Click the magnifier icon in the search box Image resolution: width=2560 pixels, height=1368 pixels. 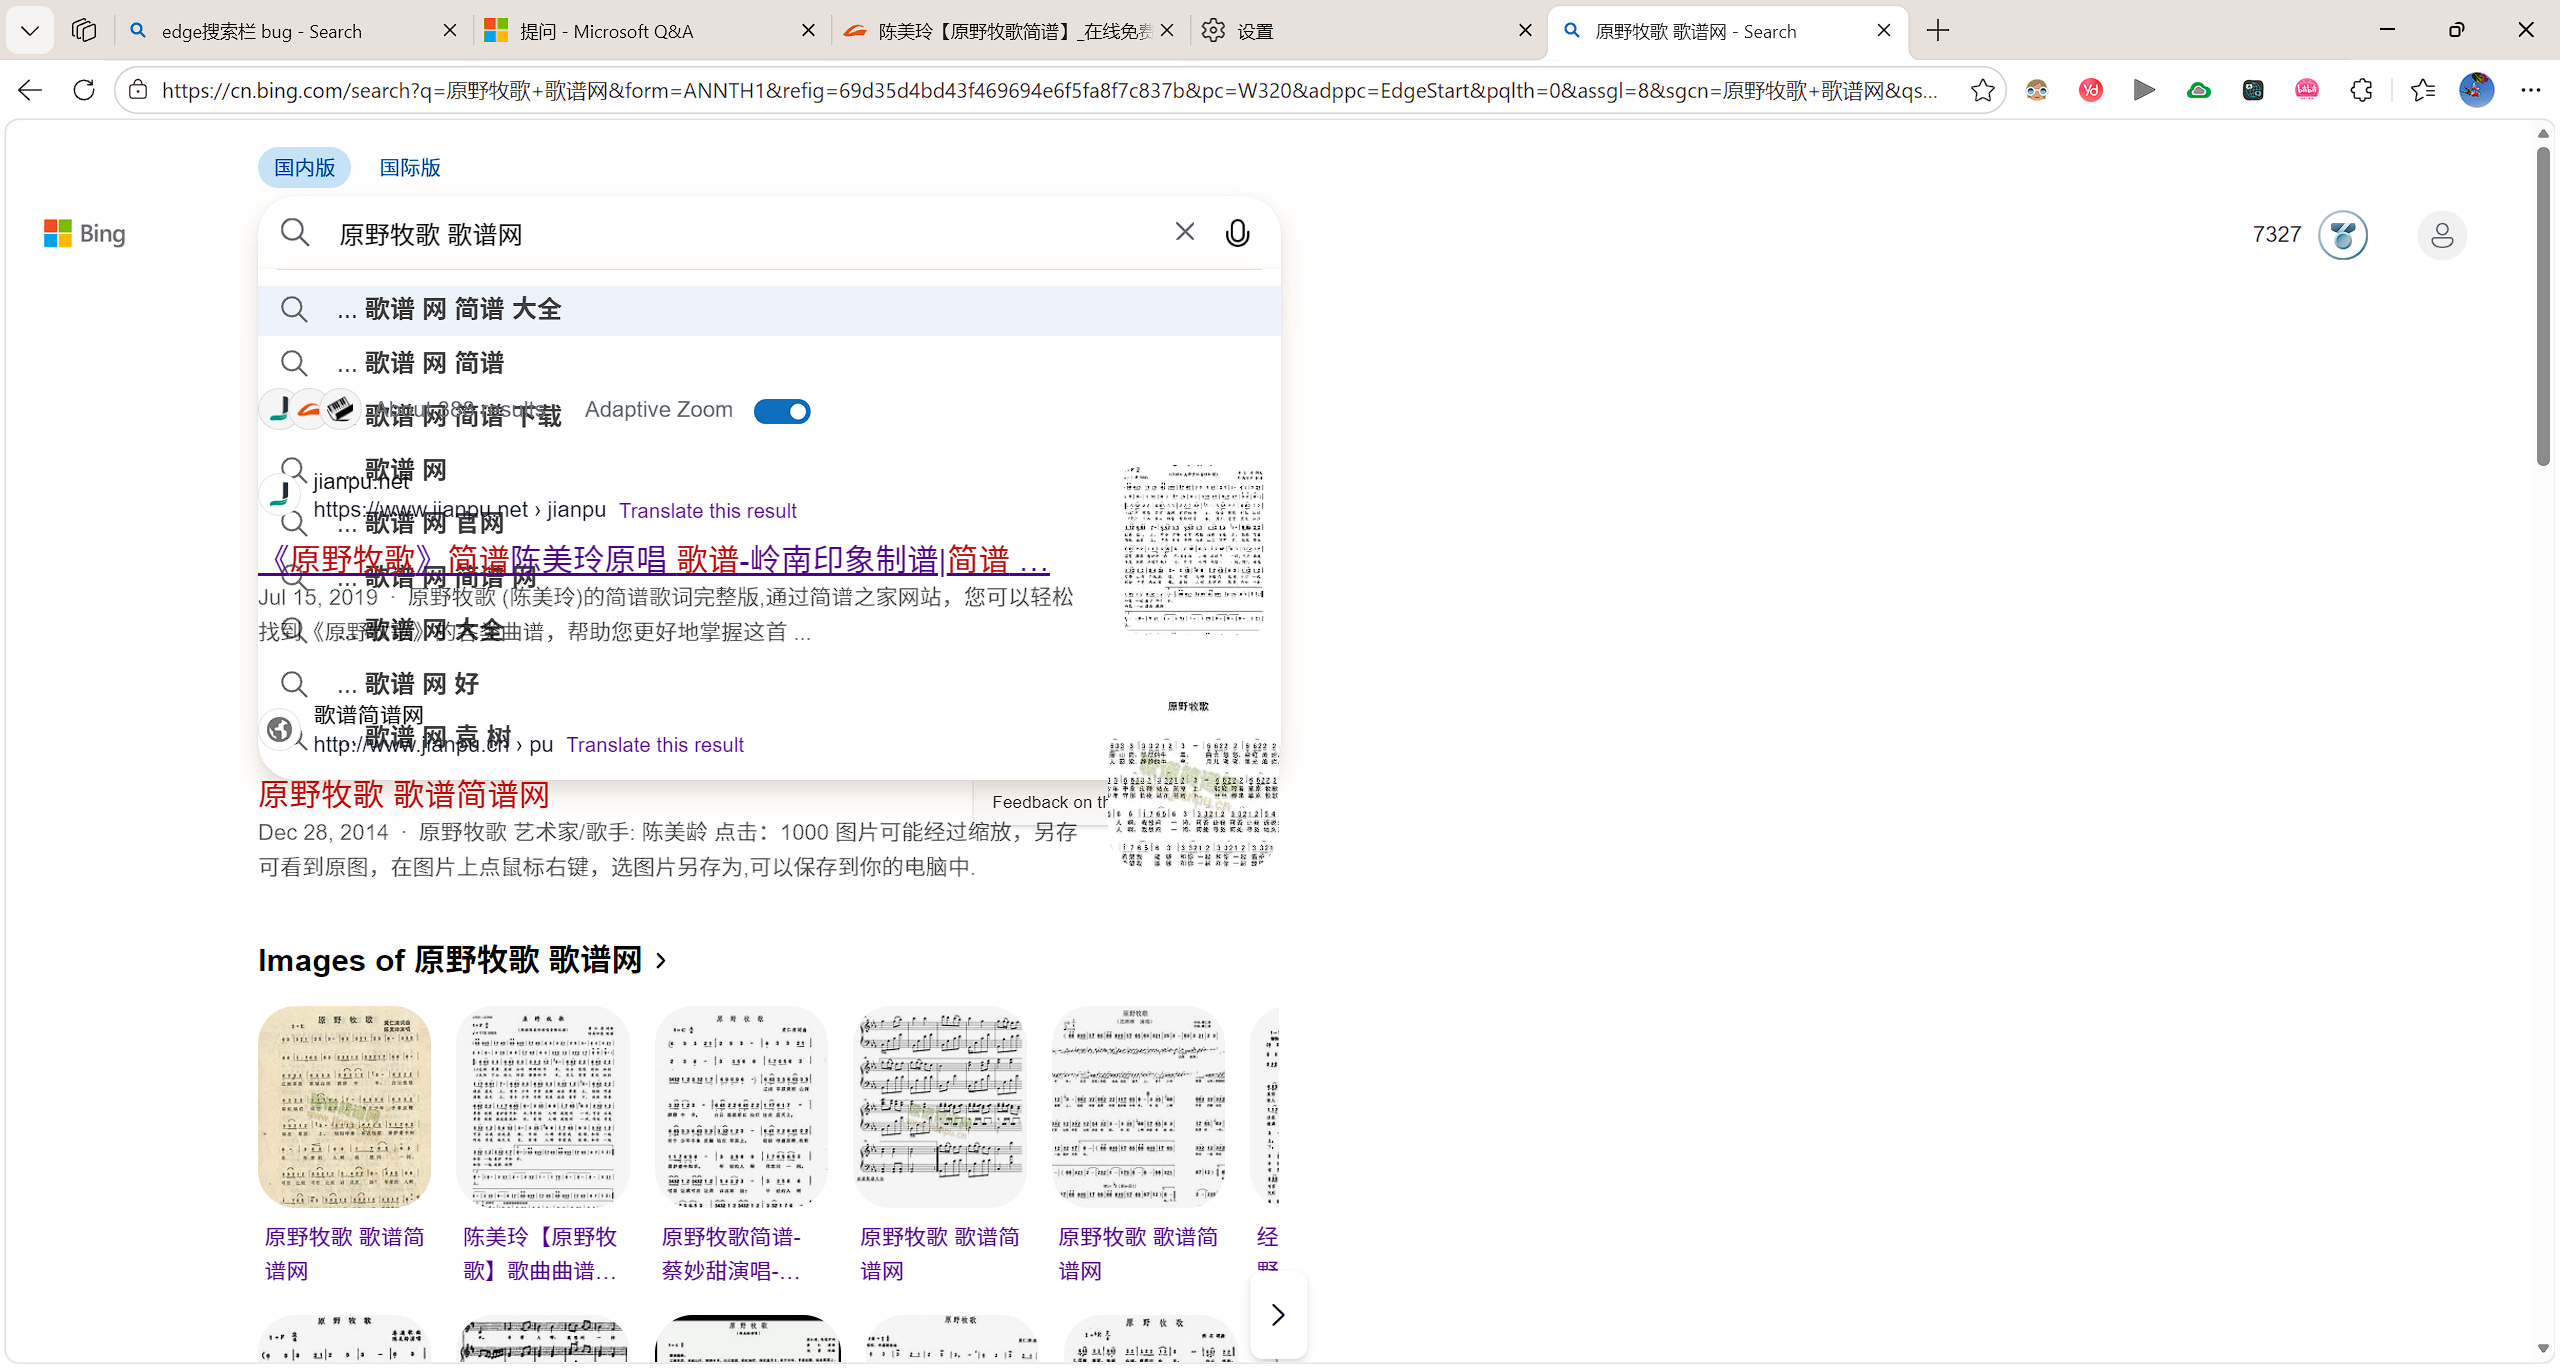click(295, 233)
